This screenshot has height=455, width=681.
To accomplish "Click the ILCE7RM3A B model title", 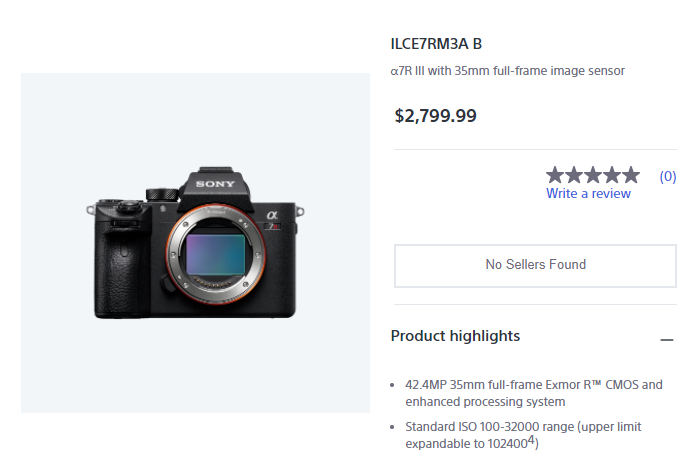I will (436, 44).
